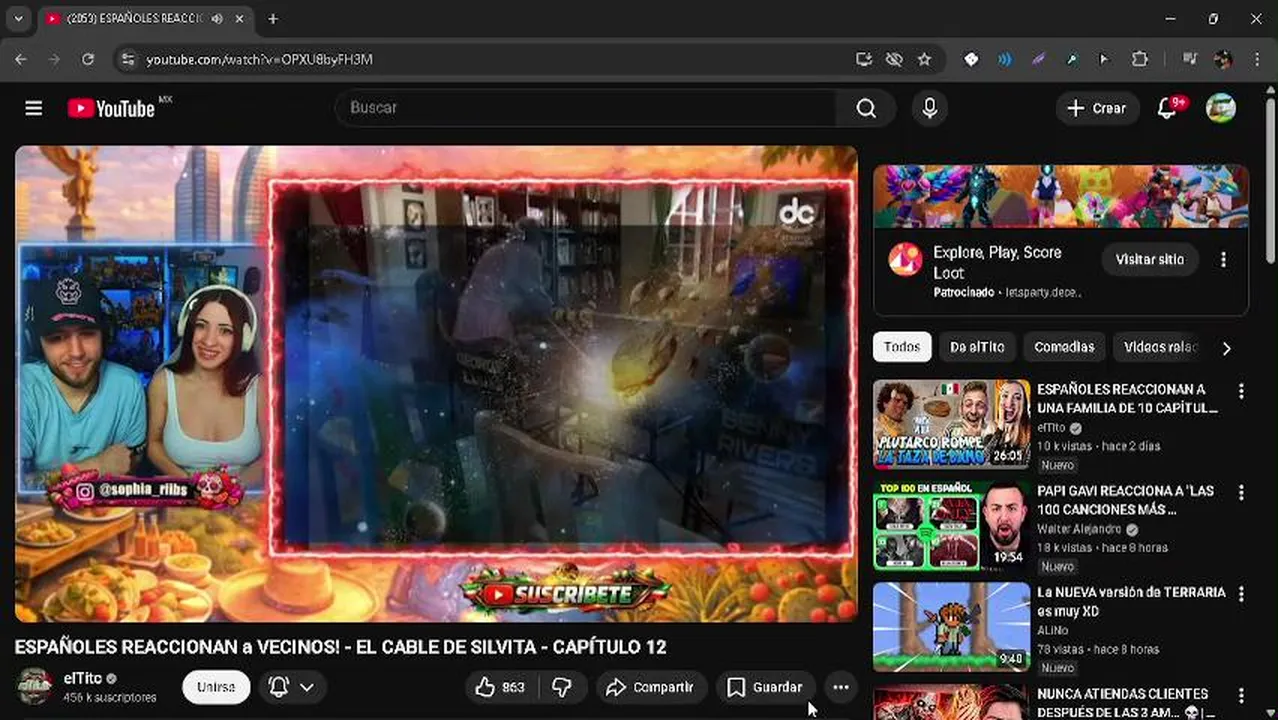
Task: Open the Extensions puzzle icon
Action: 1139,59
